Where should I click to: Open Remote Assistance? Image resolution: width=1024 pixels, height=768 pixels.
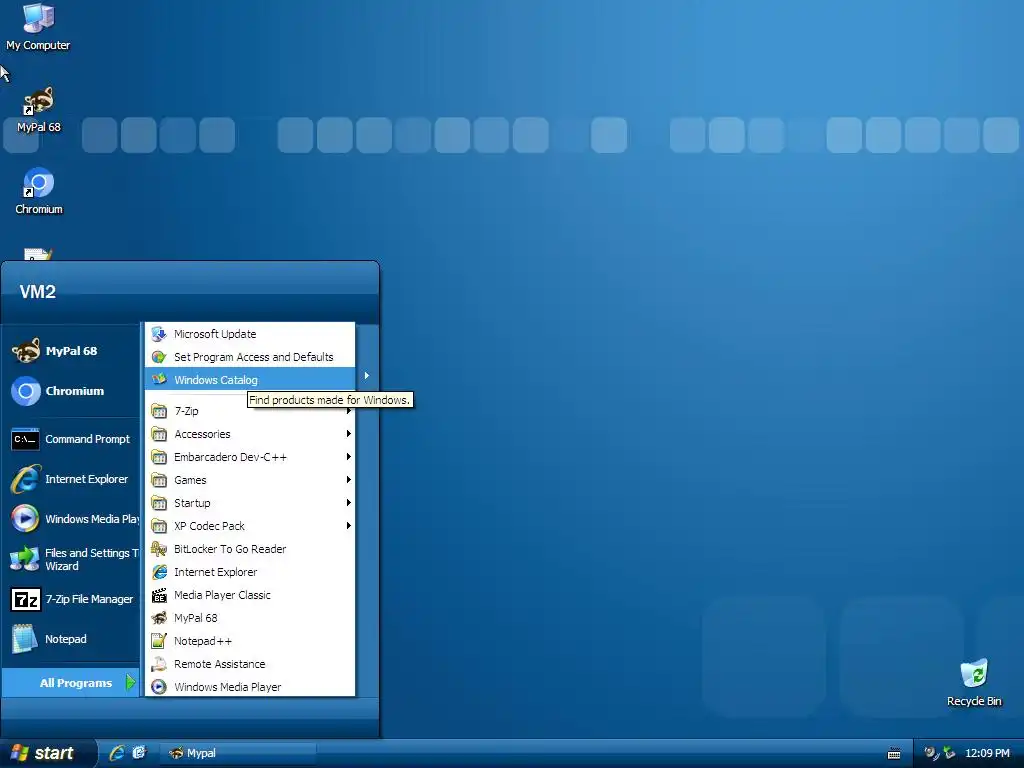[250, 664]
